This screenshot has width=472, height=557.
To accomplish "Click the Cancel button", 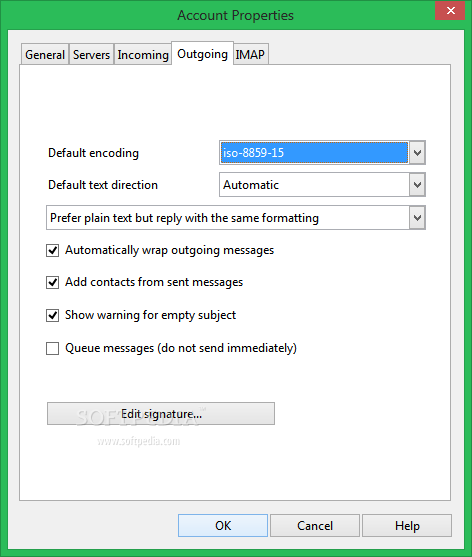I will click(x=315, y=525).
